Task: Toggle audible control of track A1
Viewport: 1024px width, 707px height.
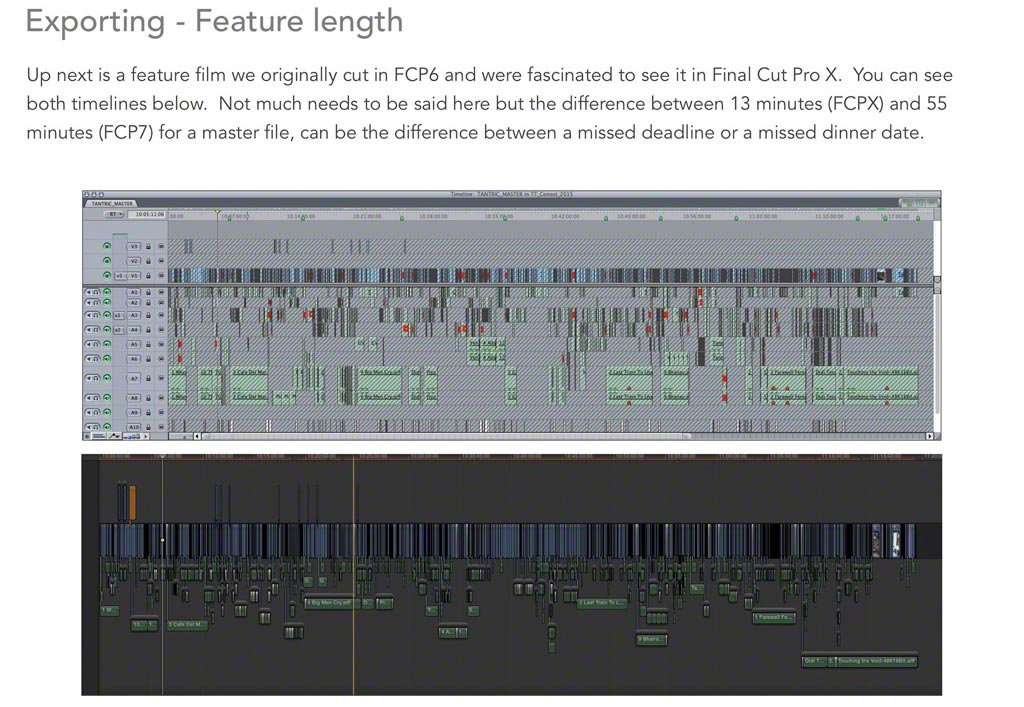Action: pyautogui.click(x=107, y=292)
